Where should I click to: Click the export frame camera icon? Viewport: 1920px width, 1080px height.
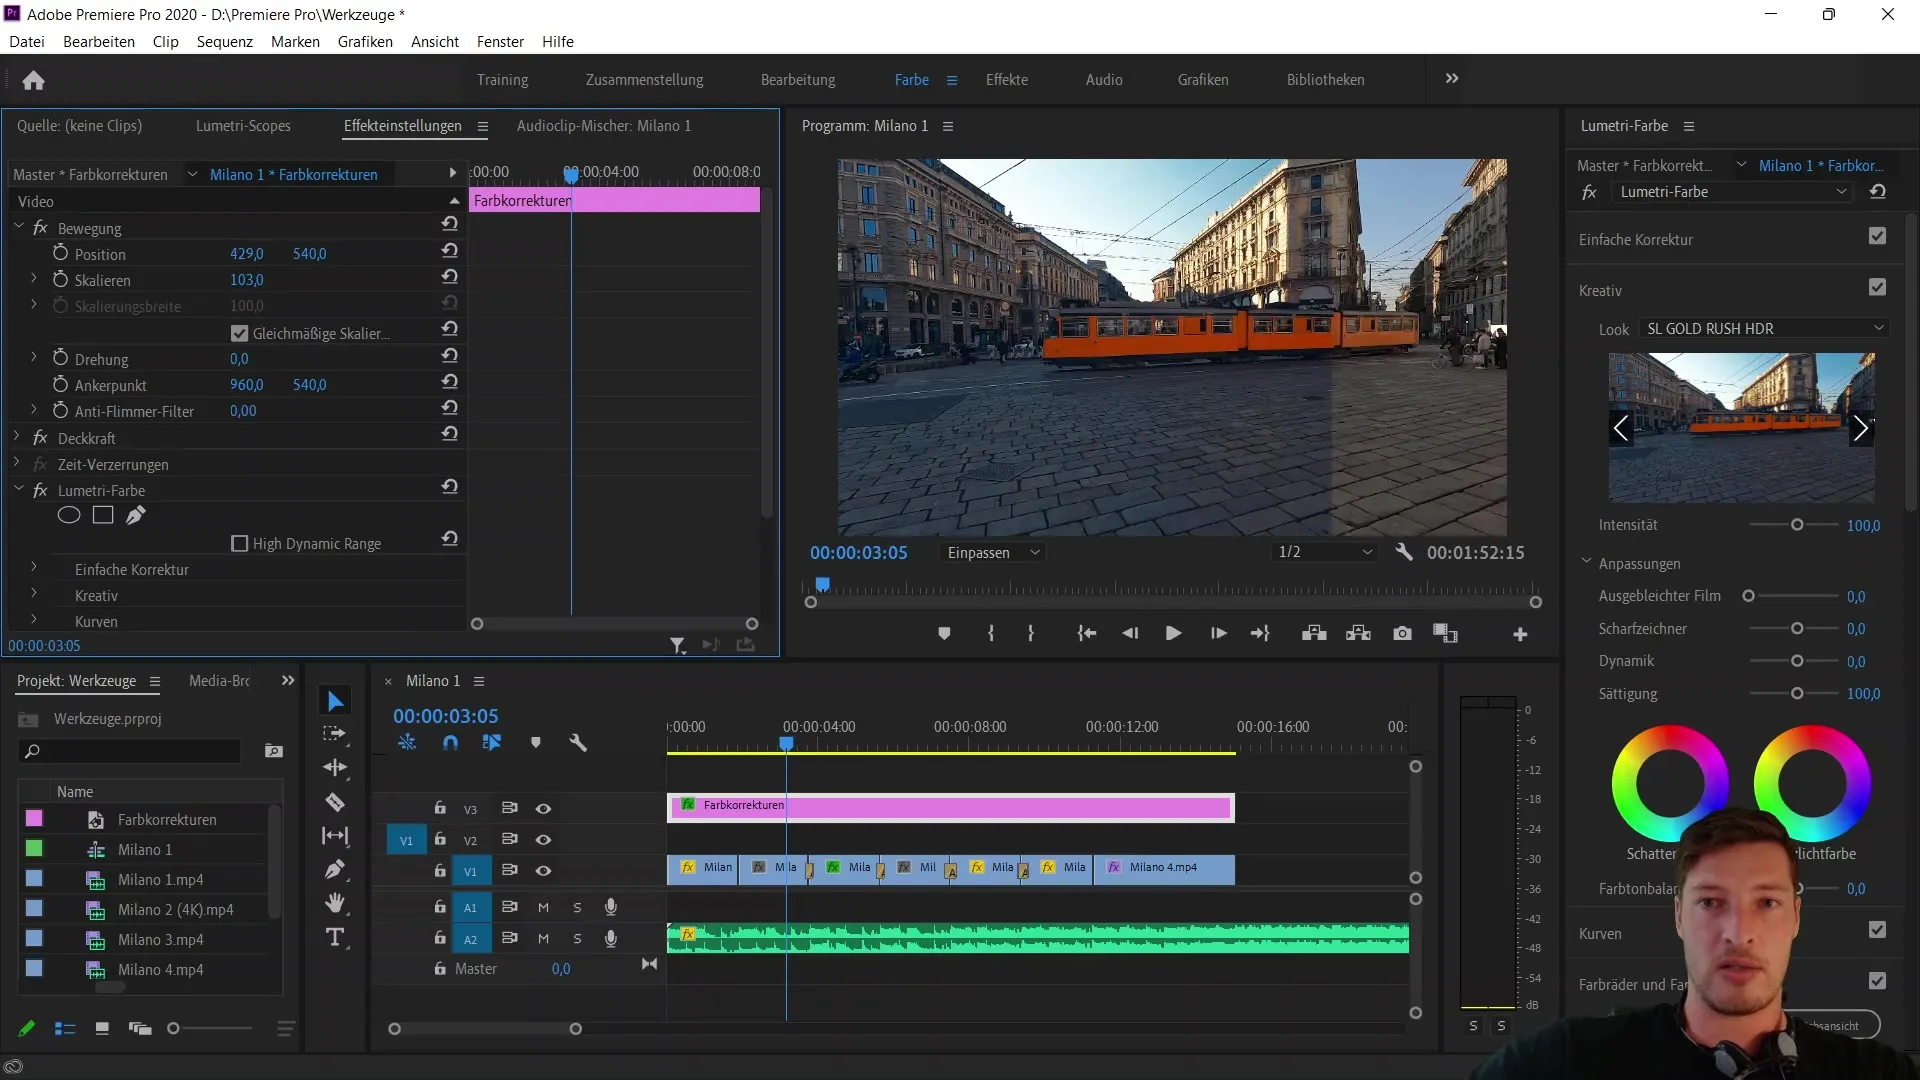tap(1402, 634)
